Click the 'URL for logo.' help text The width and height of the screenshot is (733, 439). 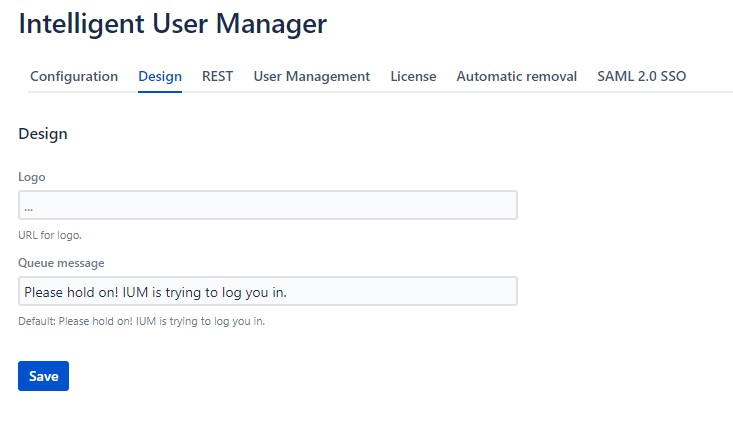click(49, 235)
